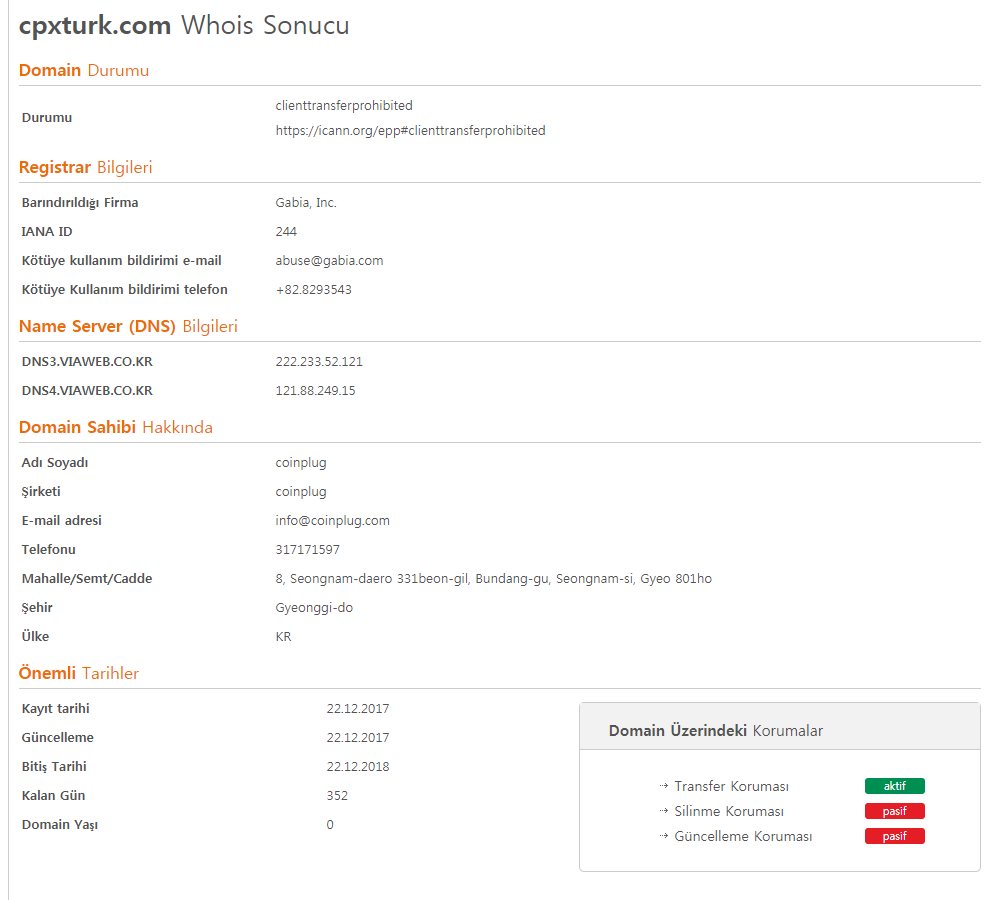
Task: Click the Seongnam-daero street address text
Action: tap(493, 579)
